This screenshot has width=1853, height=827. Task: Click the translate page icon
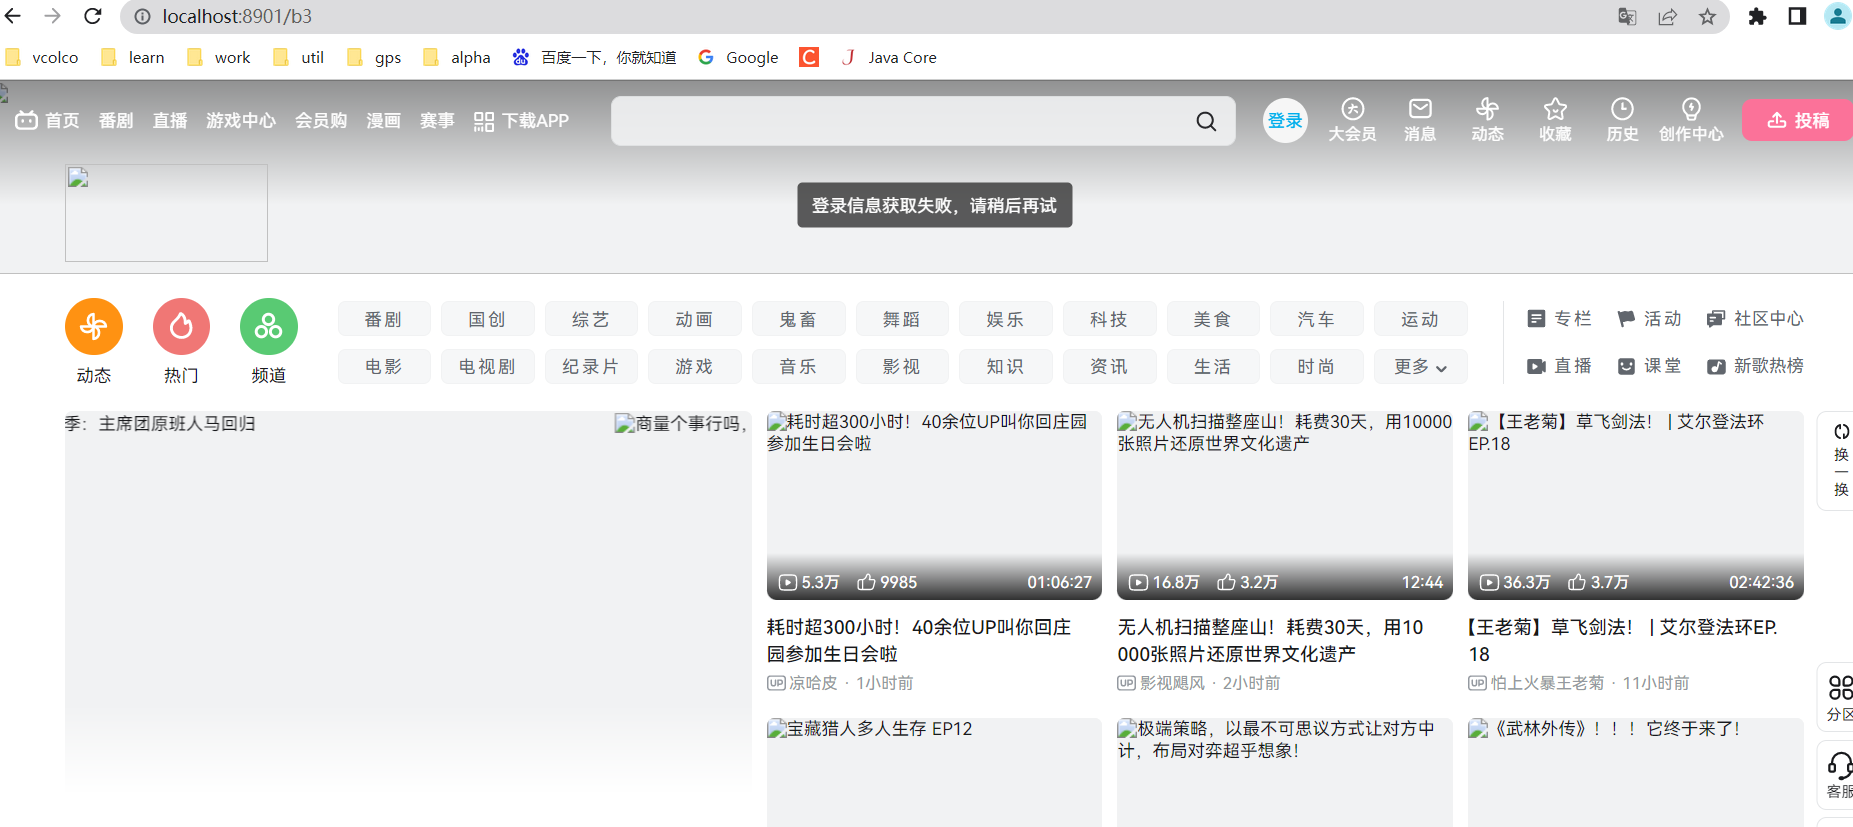pos(1627,16)
